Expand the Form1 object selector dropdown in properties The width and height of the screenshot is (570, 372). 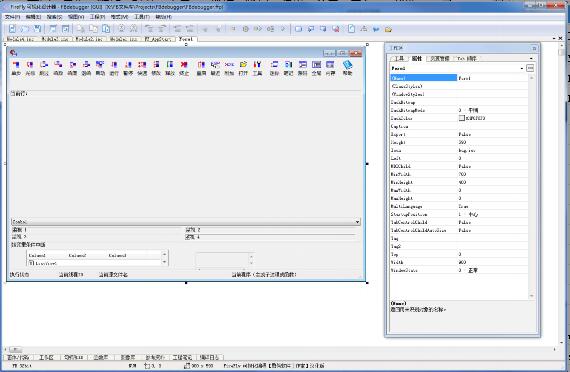pyautogui.click(x=522, y=68)
